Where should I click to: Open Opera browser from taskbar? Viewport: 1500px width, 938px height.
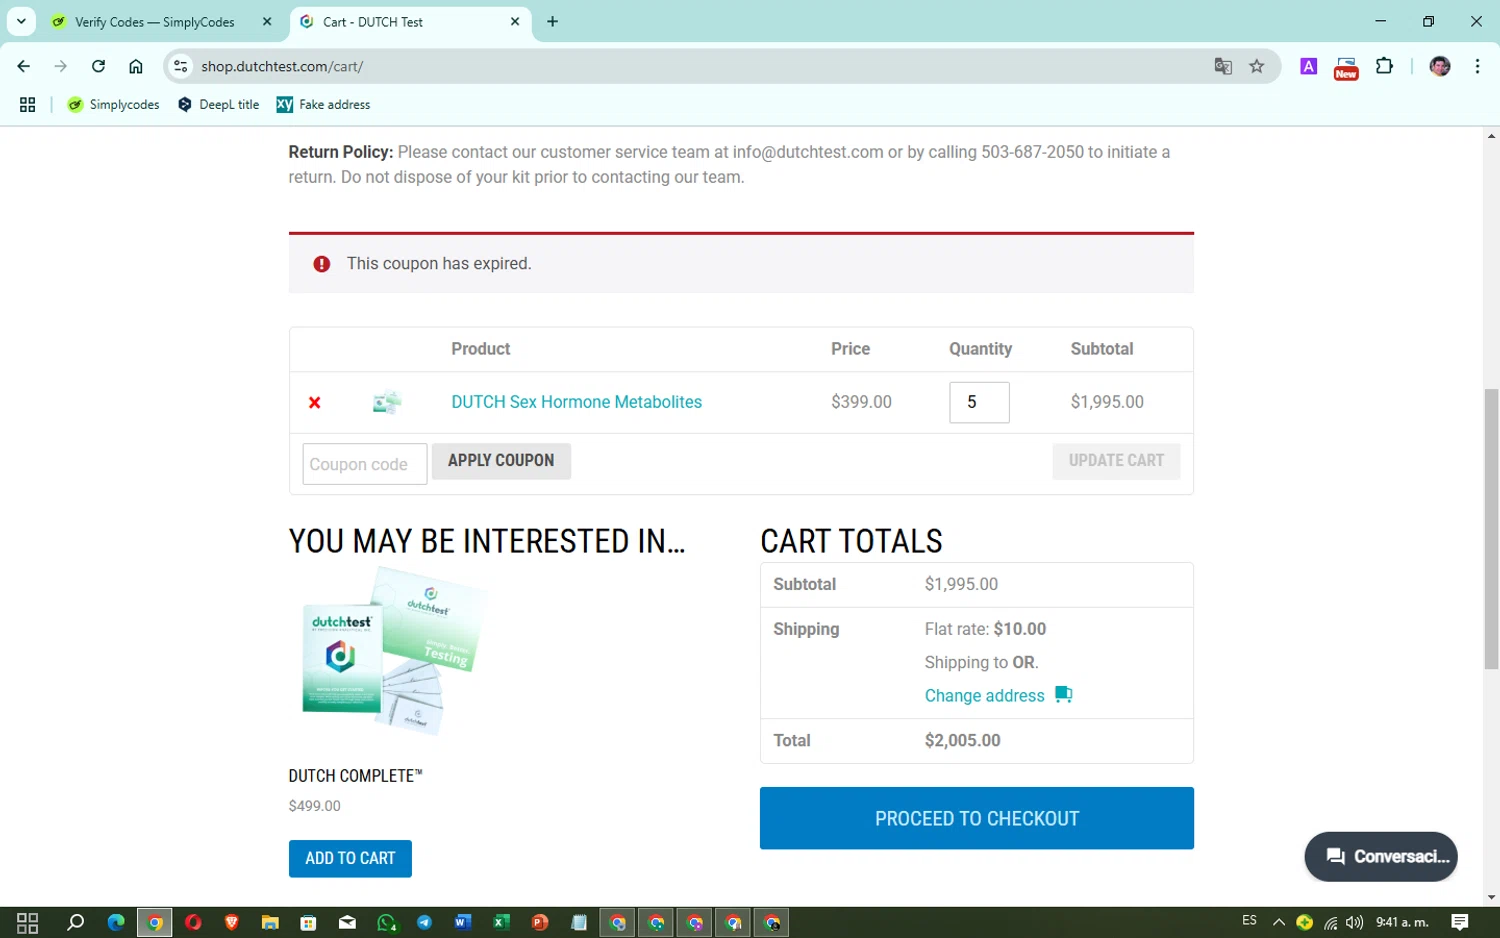point(193,922)
